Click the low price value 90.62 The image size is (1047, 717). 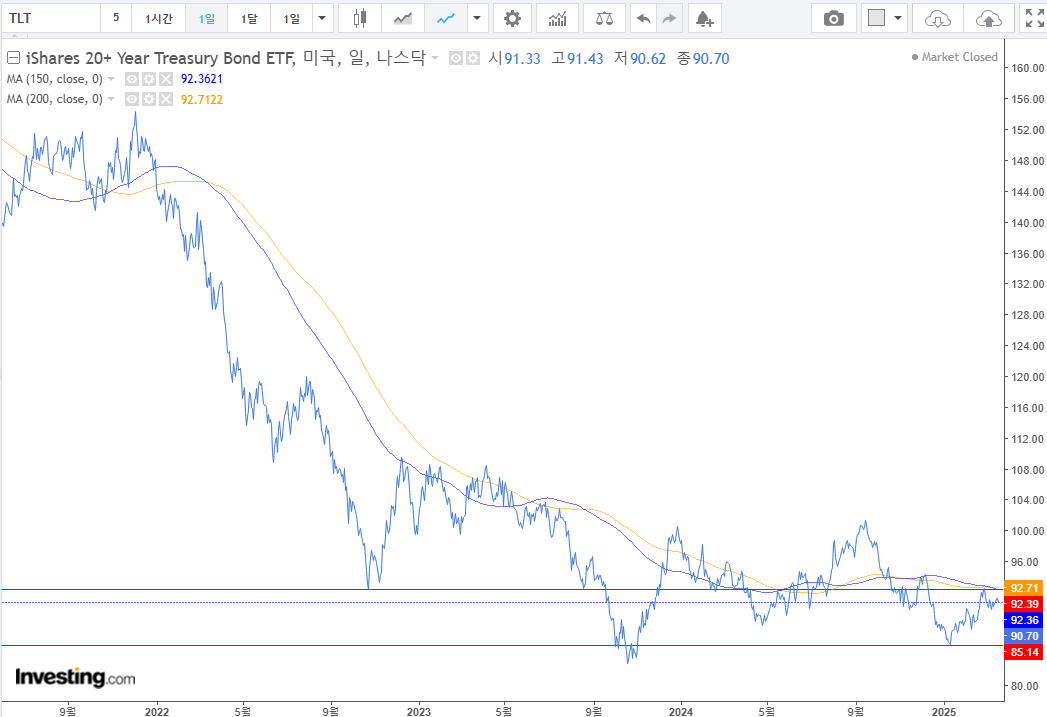648,59
